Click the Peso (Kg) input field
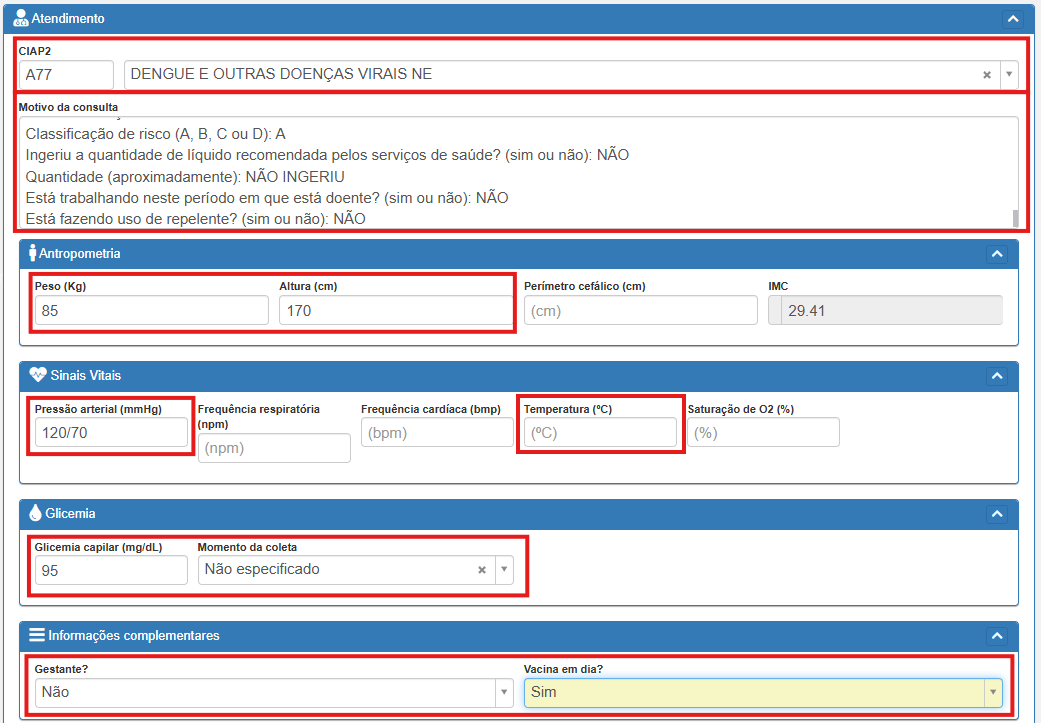 coord(151,311)
